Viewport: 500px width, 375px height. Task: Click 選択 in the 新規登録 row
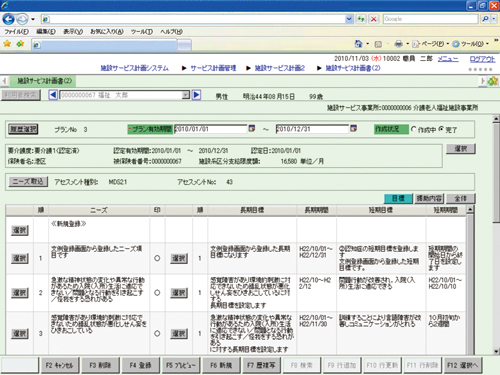[20, 230]
